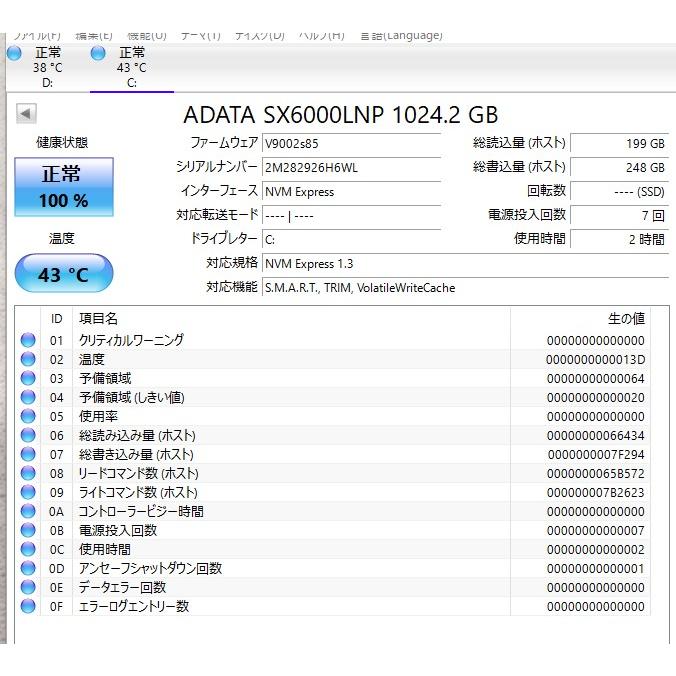The height and width of the screenshot is (676, 676).
Task: Click the power on hours value 2 時間
Action: tap(620, 240)
